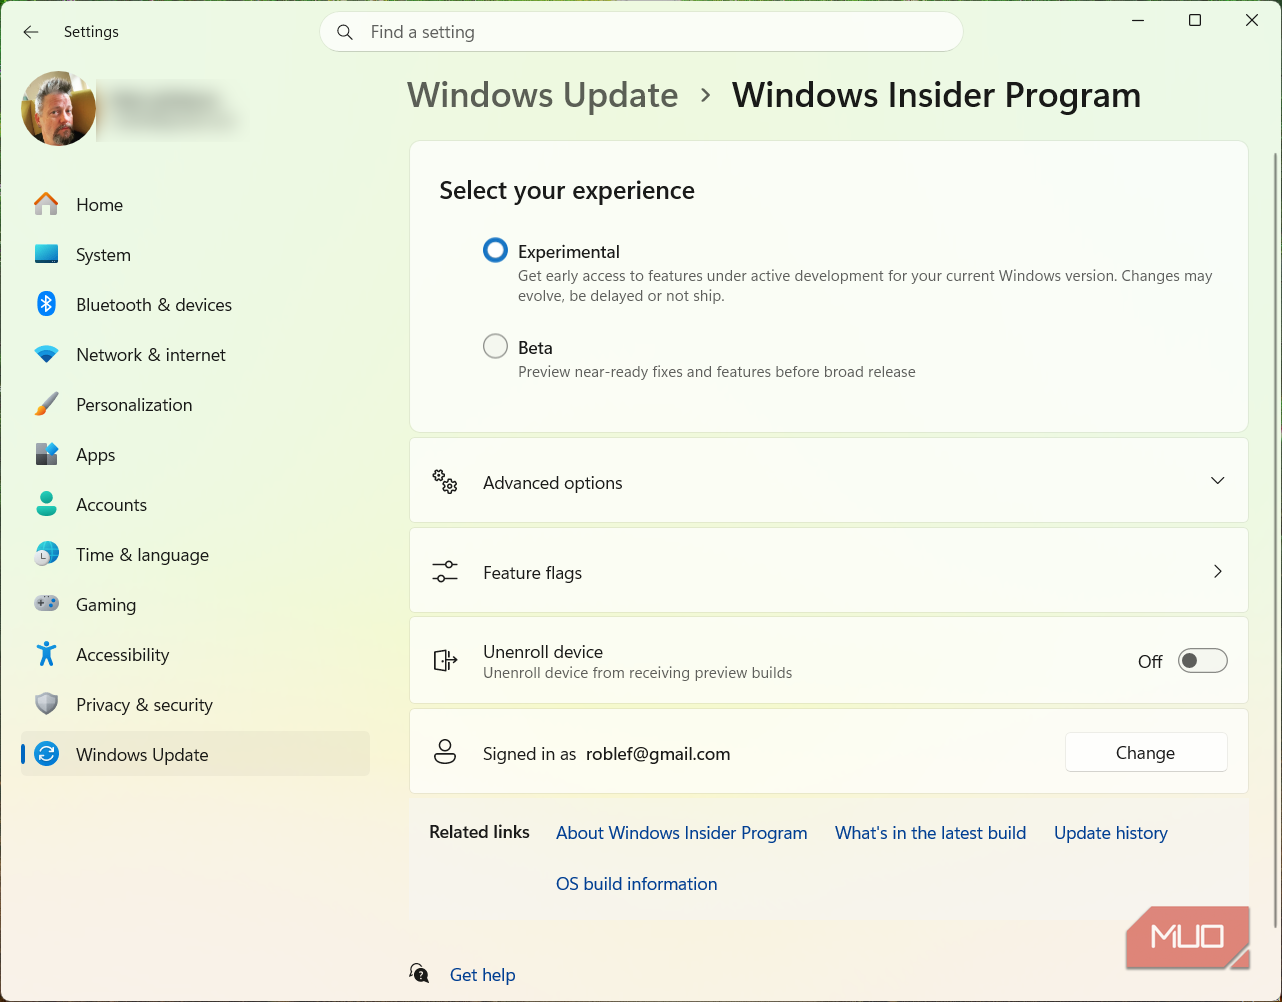Click the Experimental option description text
This screenshot has width=1282, height=1002.
(865, 286)
